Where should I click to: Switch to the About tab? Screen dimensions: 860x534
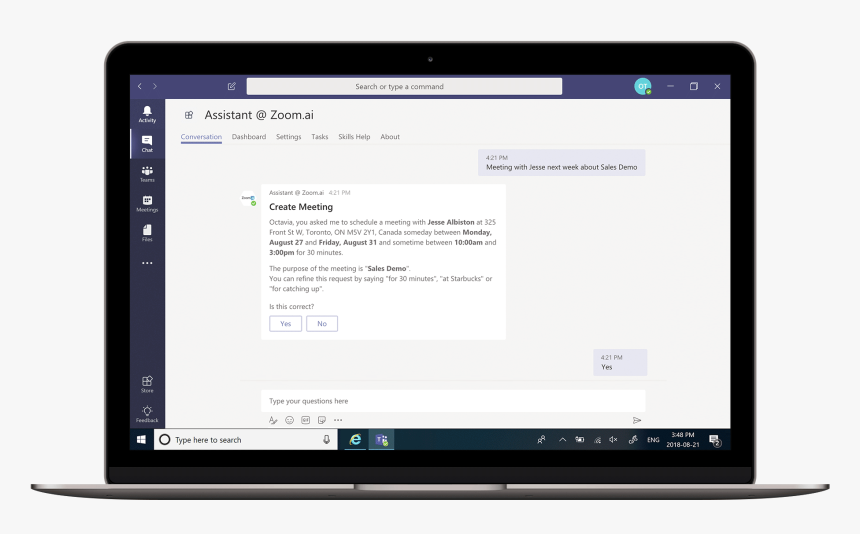390,137
